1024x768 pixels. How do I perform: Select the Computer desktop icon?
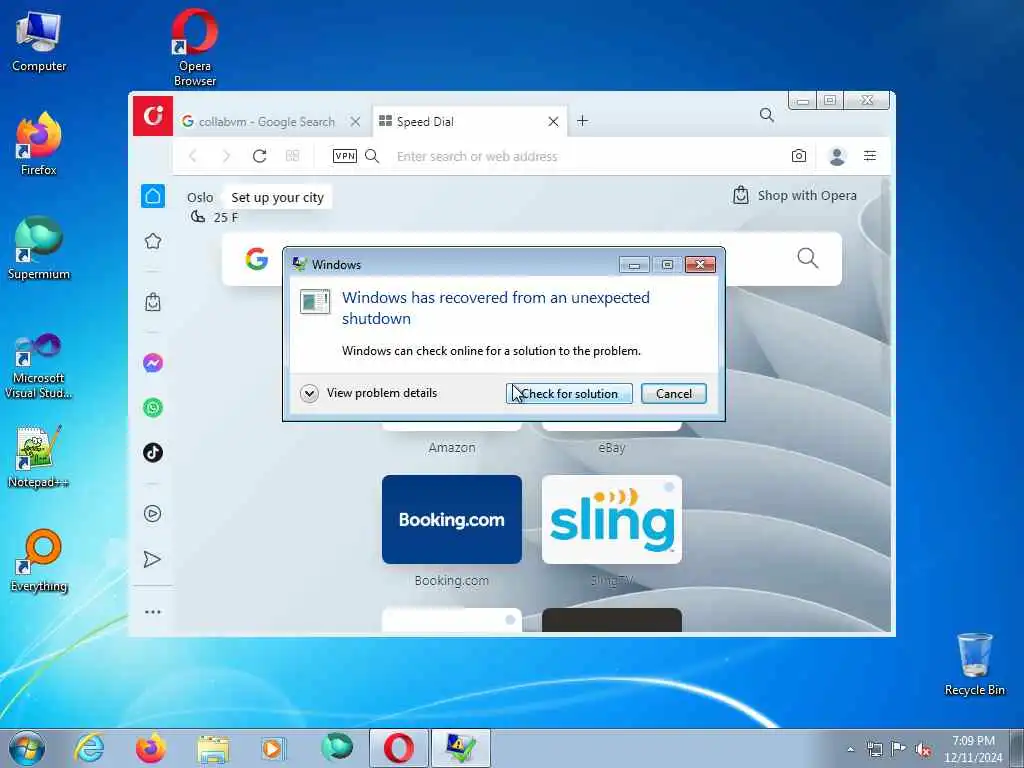click(x=39, y=40)
